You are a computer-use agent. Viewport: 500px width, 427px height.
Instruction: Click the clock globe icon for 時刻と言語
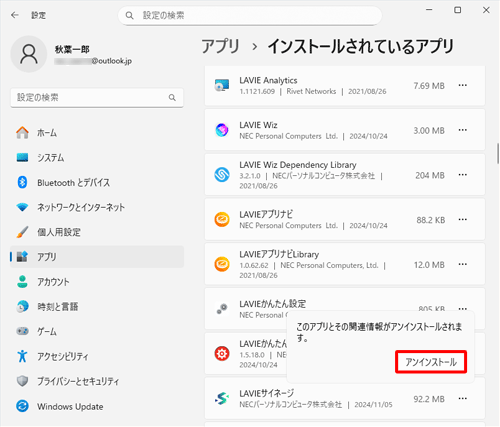pyautogui.click(x=22, y=306)
